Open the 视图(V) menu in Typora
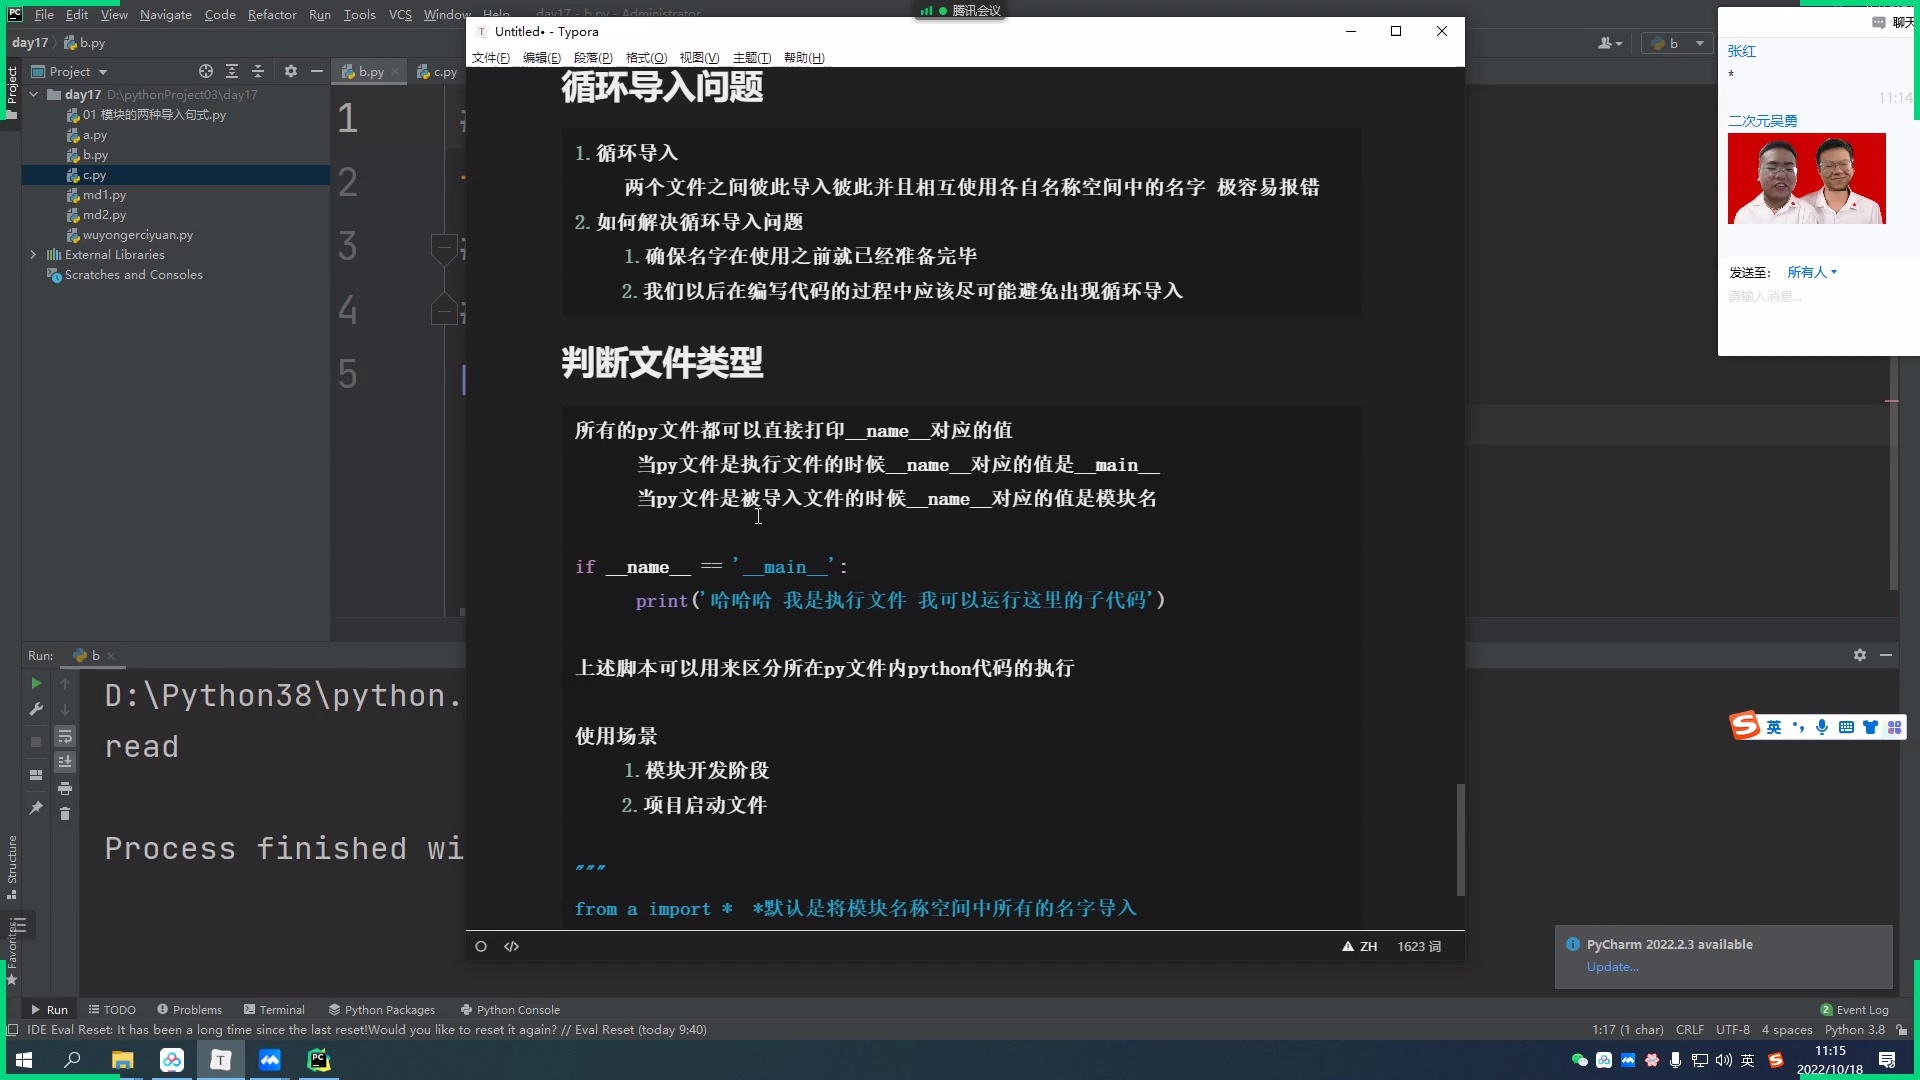1920x1080 pixels. [699, 57]
